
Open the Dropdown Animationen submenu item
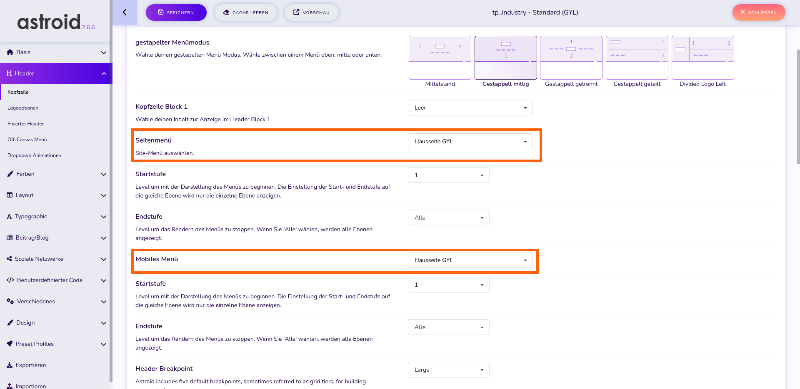tap(34, 155)
